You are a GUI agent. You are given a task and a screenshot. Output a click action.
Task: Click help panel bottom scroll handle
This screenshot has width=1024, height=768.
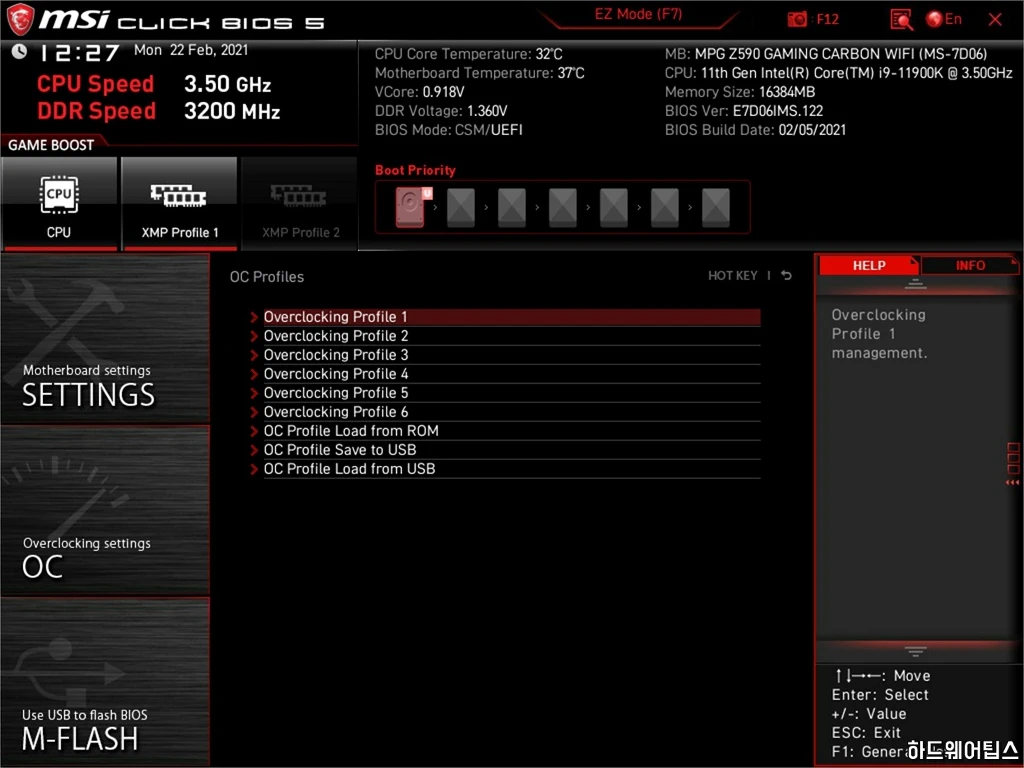coord(916,651)
